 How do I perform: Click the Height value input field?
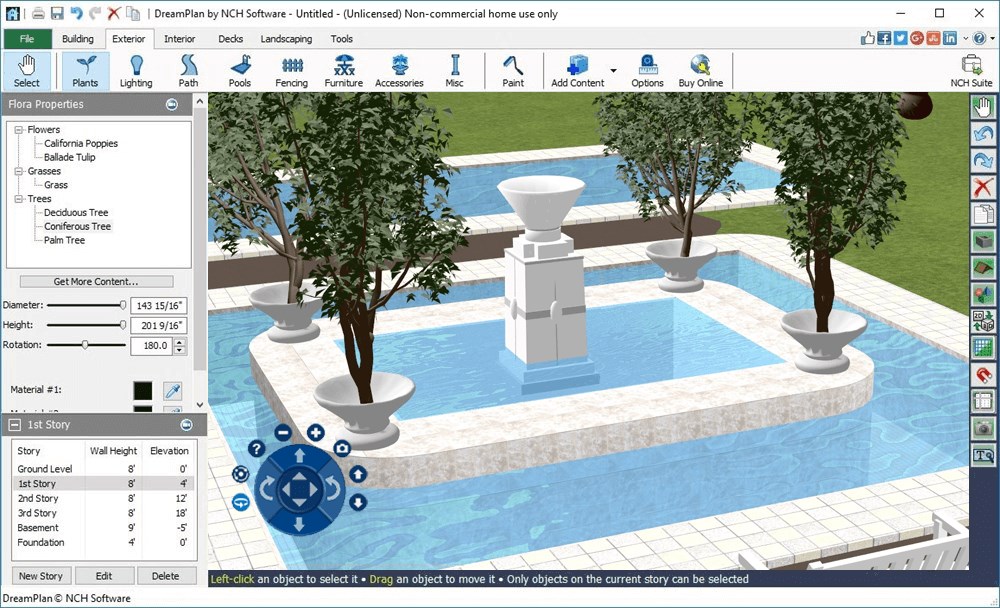158,325
